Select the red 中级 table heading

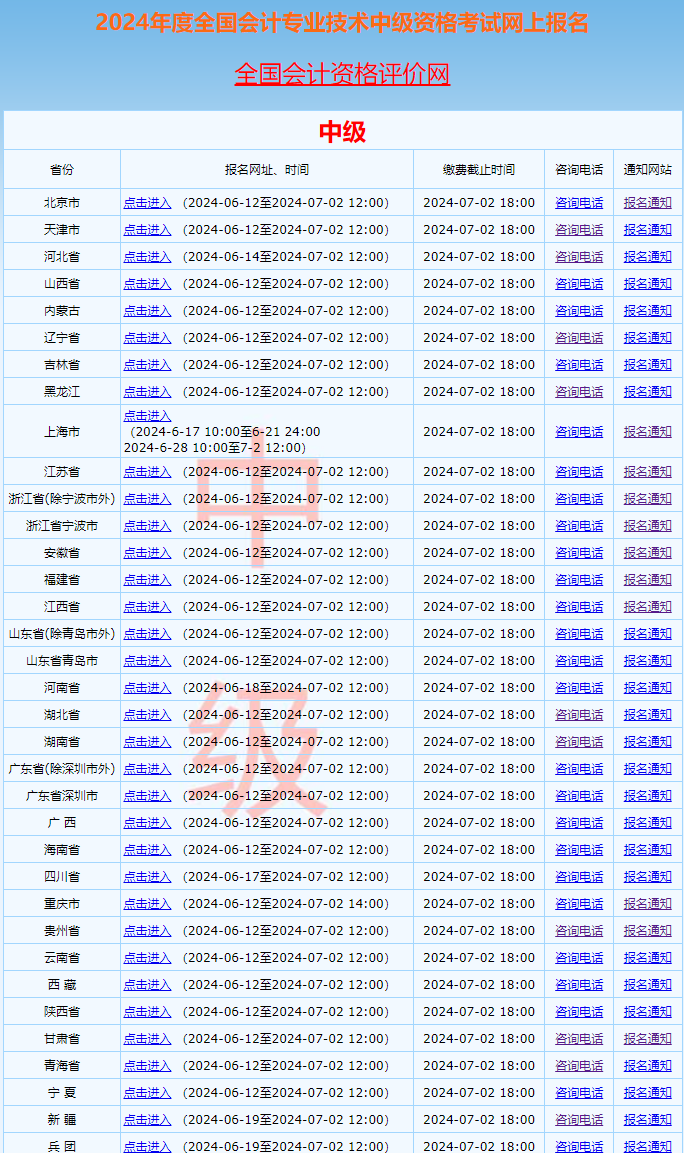click(342, 132)
